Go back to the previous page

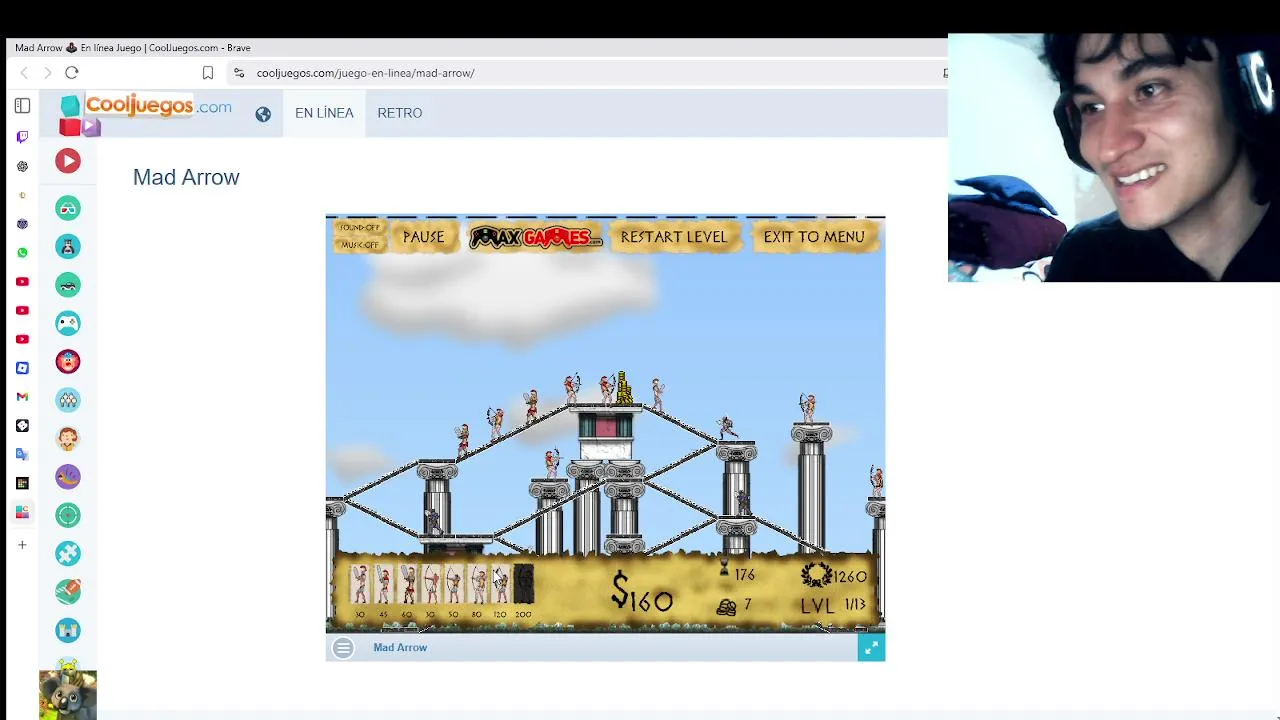point(24,72)
